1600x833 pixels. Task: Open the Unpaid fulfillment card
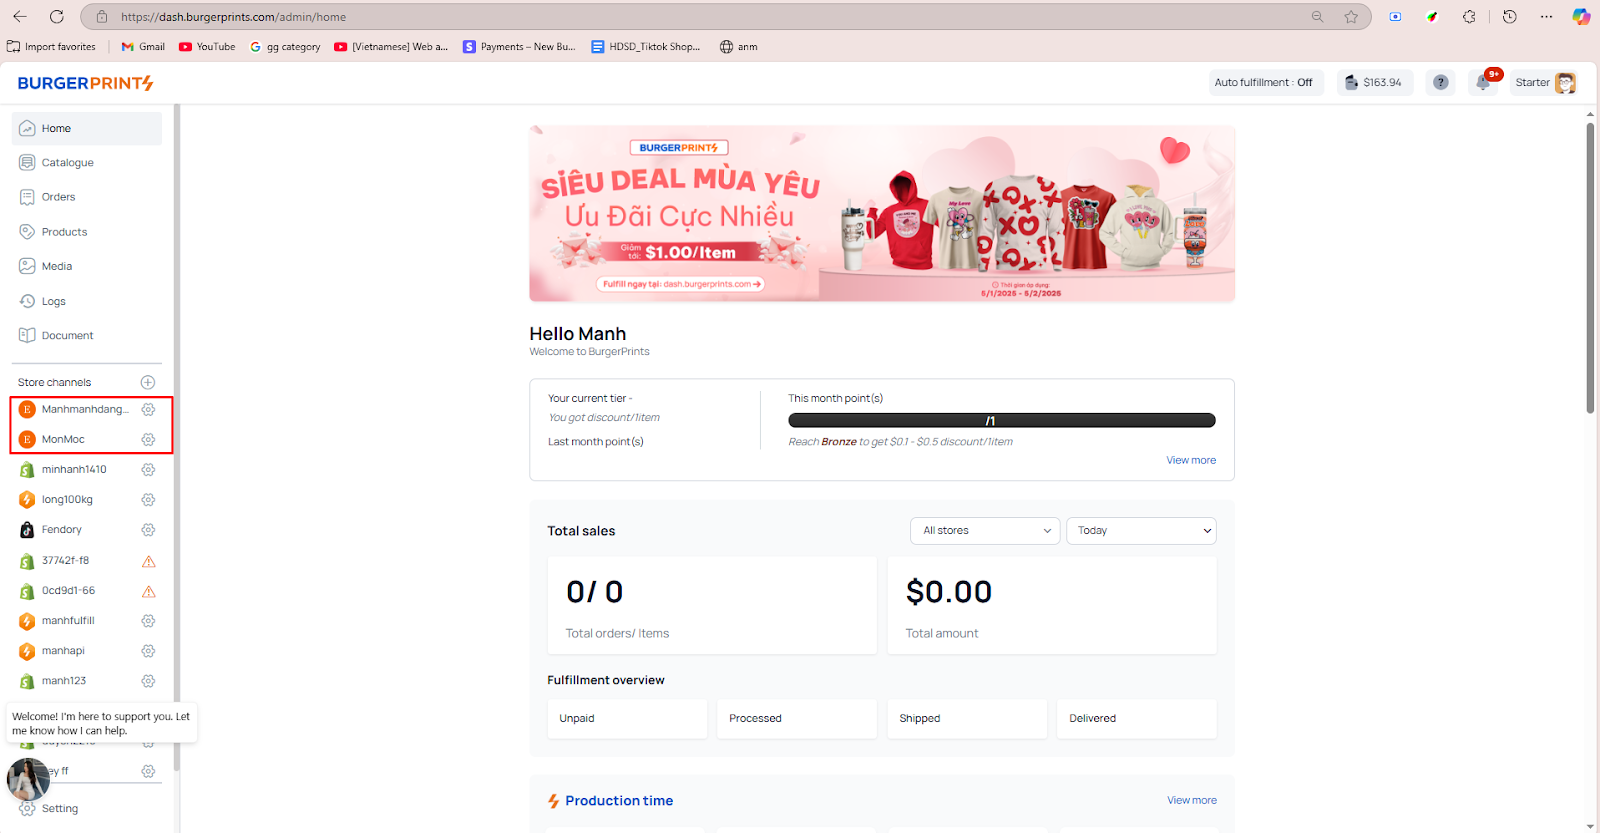coord(627,718)
